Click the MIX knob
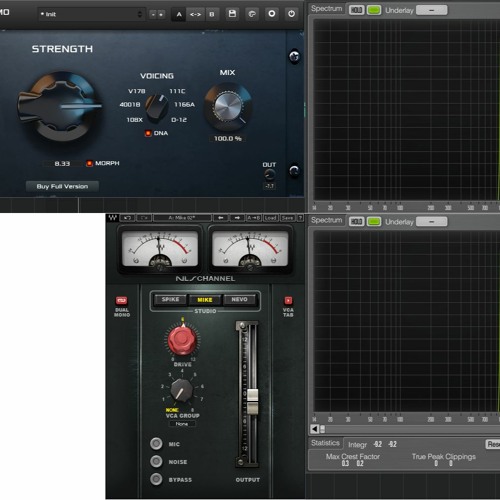500x500 pixels. tap(228, 107)
